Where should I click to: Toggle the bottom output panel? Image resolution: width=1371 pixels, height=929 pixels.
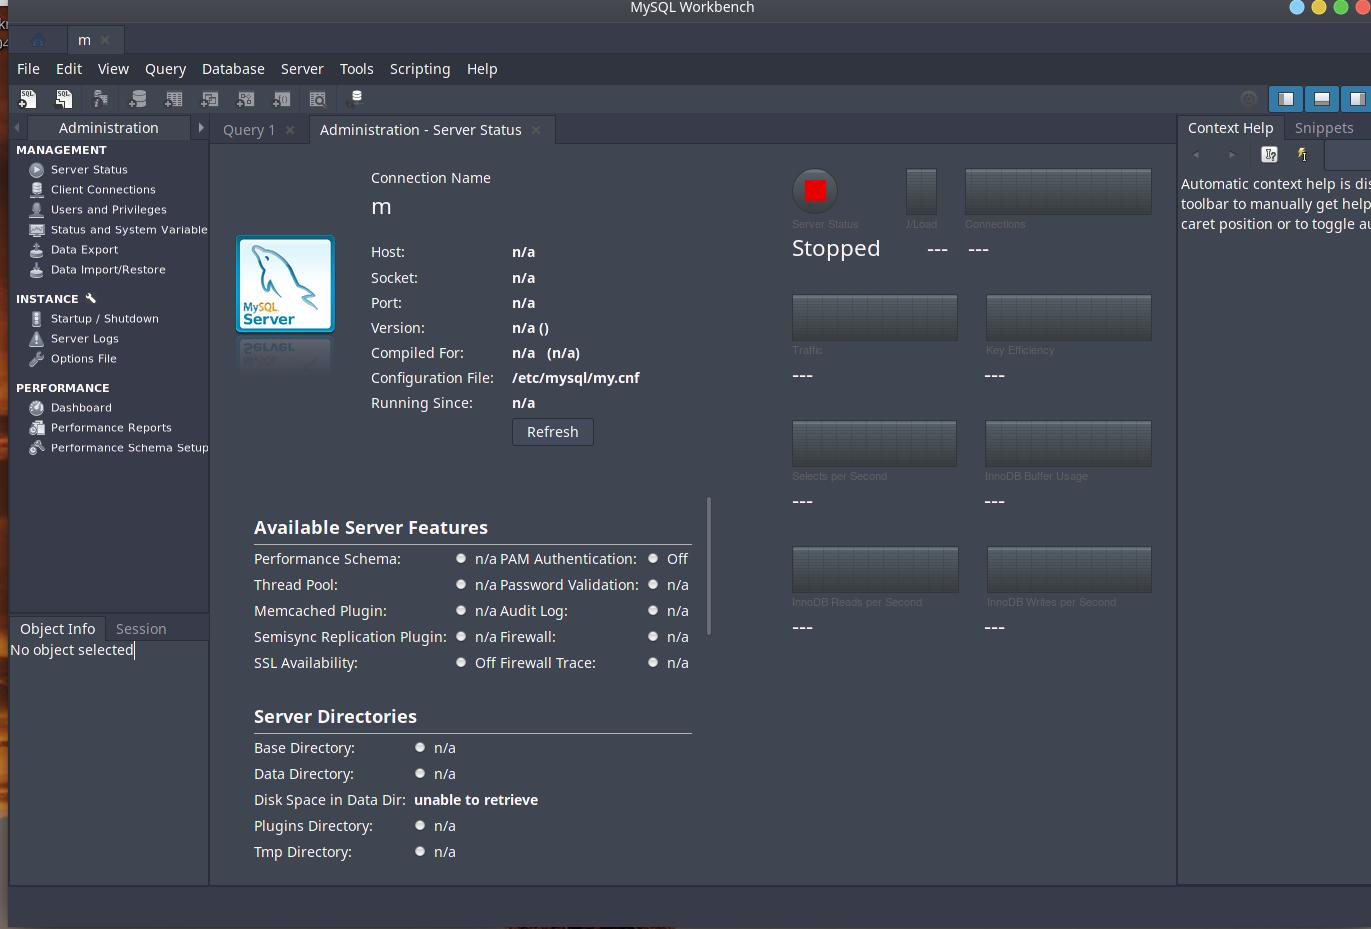(x=1322, y=99)
